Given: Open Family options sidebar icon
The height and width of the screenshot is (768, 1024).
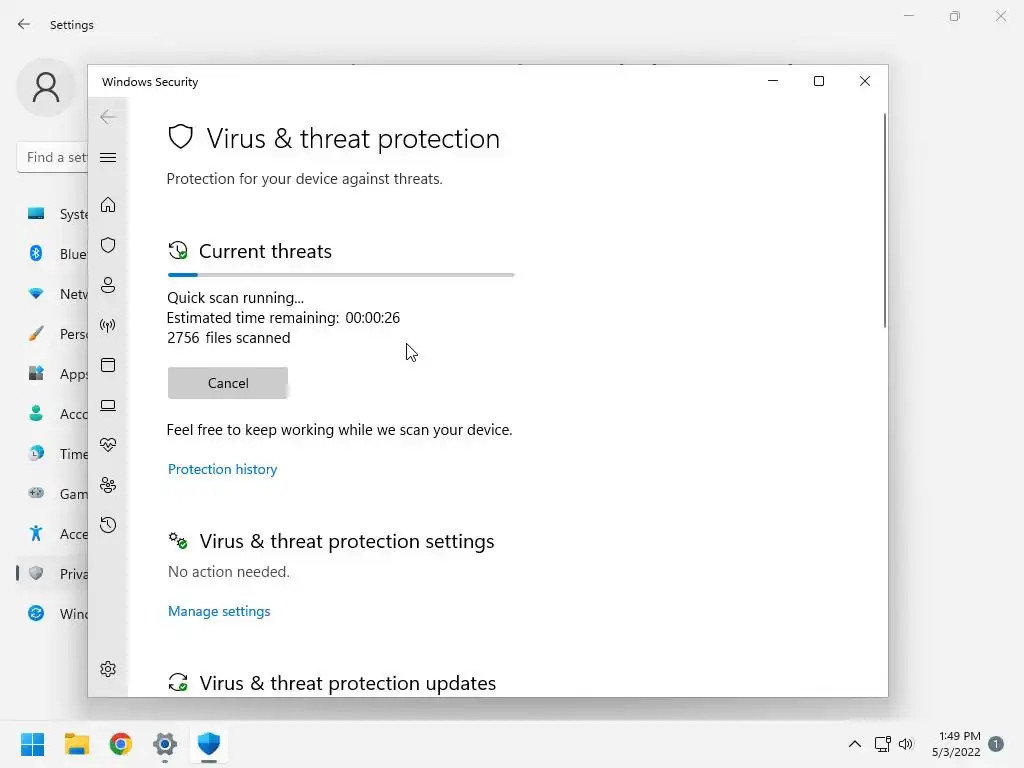Looking at the screenshot, I should [x=108, y=485].
